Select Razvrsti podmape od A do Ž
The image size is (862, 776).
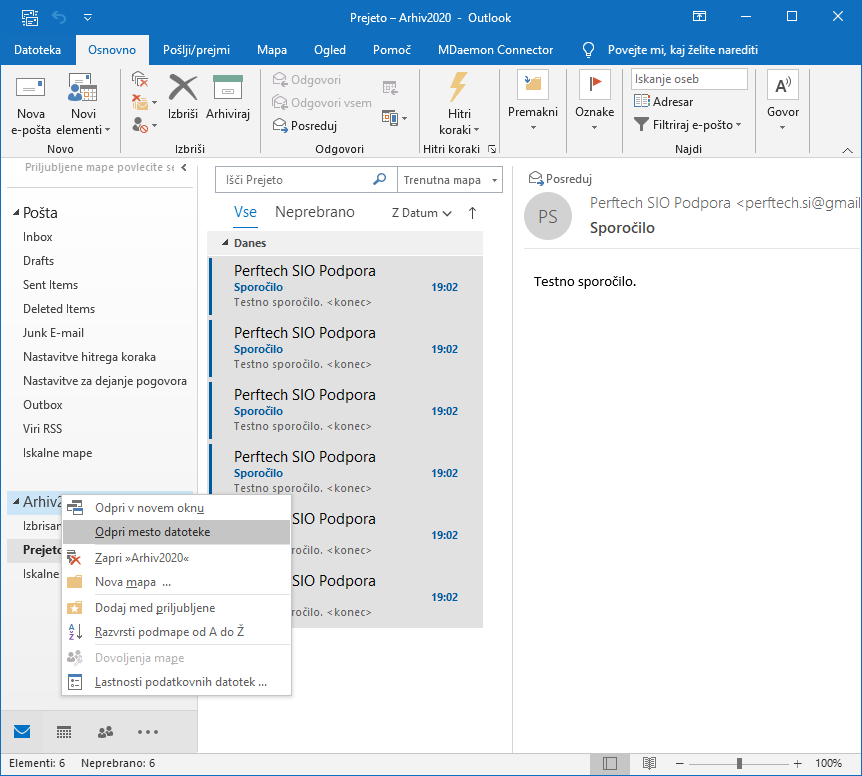[176, 632]
